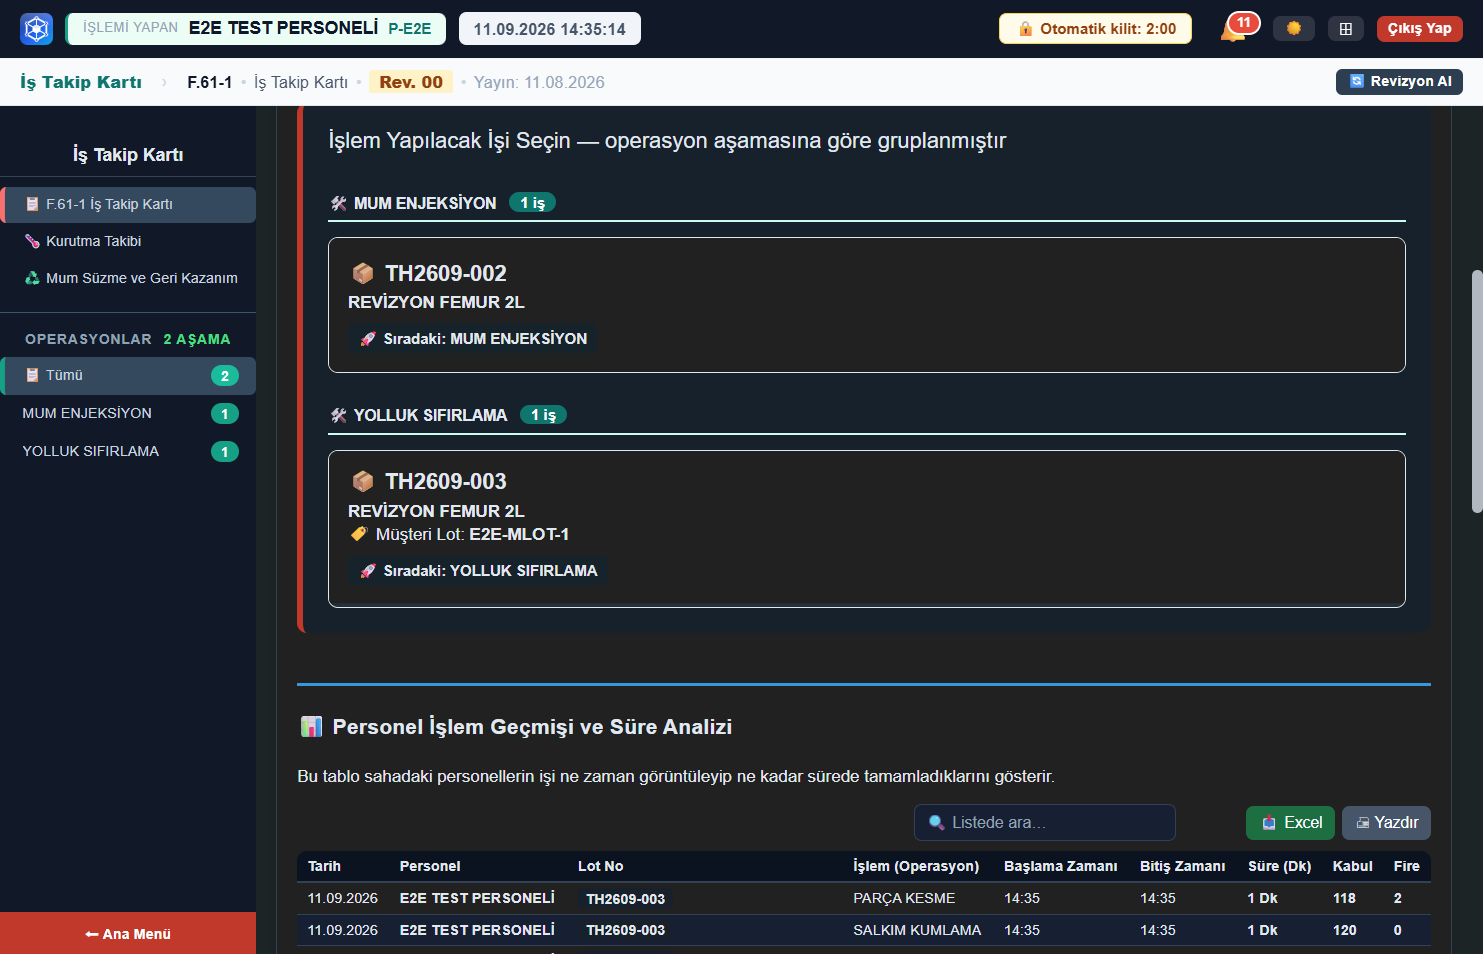The height and width of the screenshot is (954, 1483).
Task: Print the list with Yazdır
Action: pyautogui.click(x=1386, y=823)
